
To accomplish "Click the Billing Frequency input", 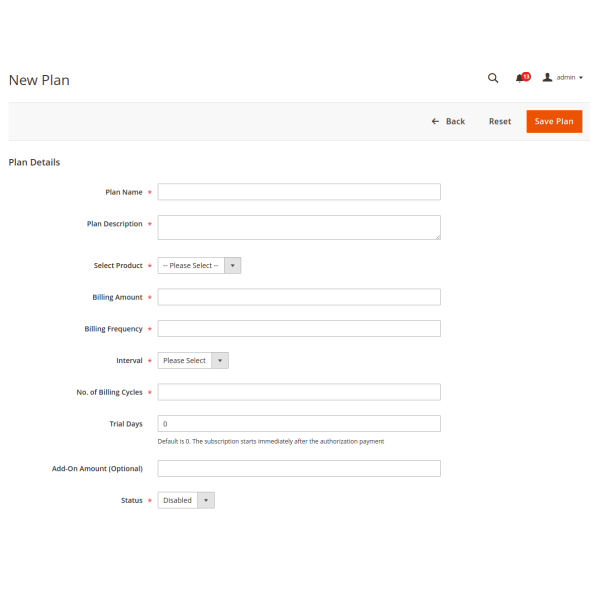I will click(x=299, y=329).
